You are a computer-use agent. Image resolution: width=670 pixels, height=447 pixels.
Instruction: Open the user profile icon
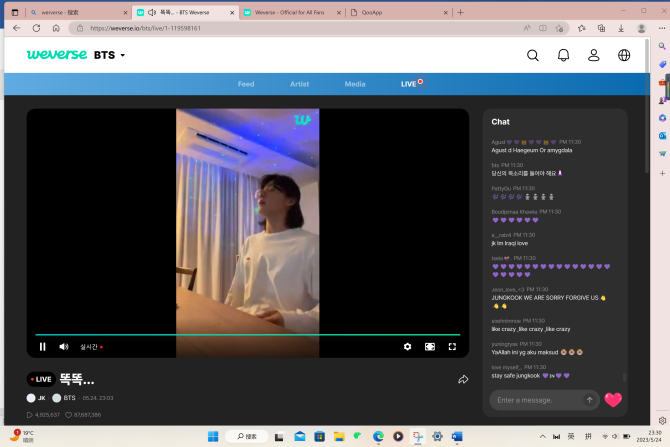pos(594,56)
